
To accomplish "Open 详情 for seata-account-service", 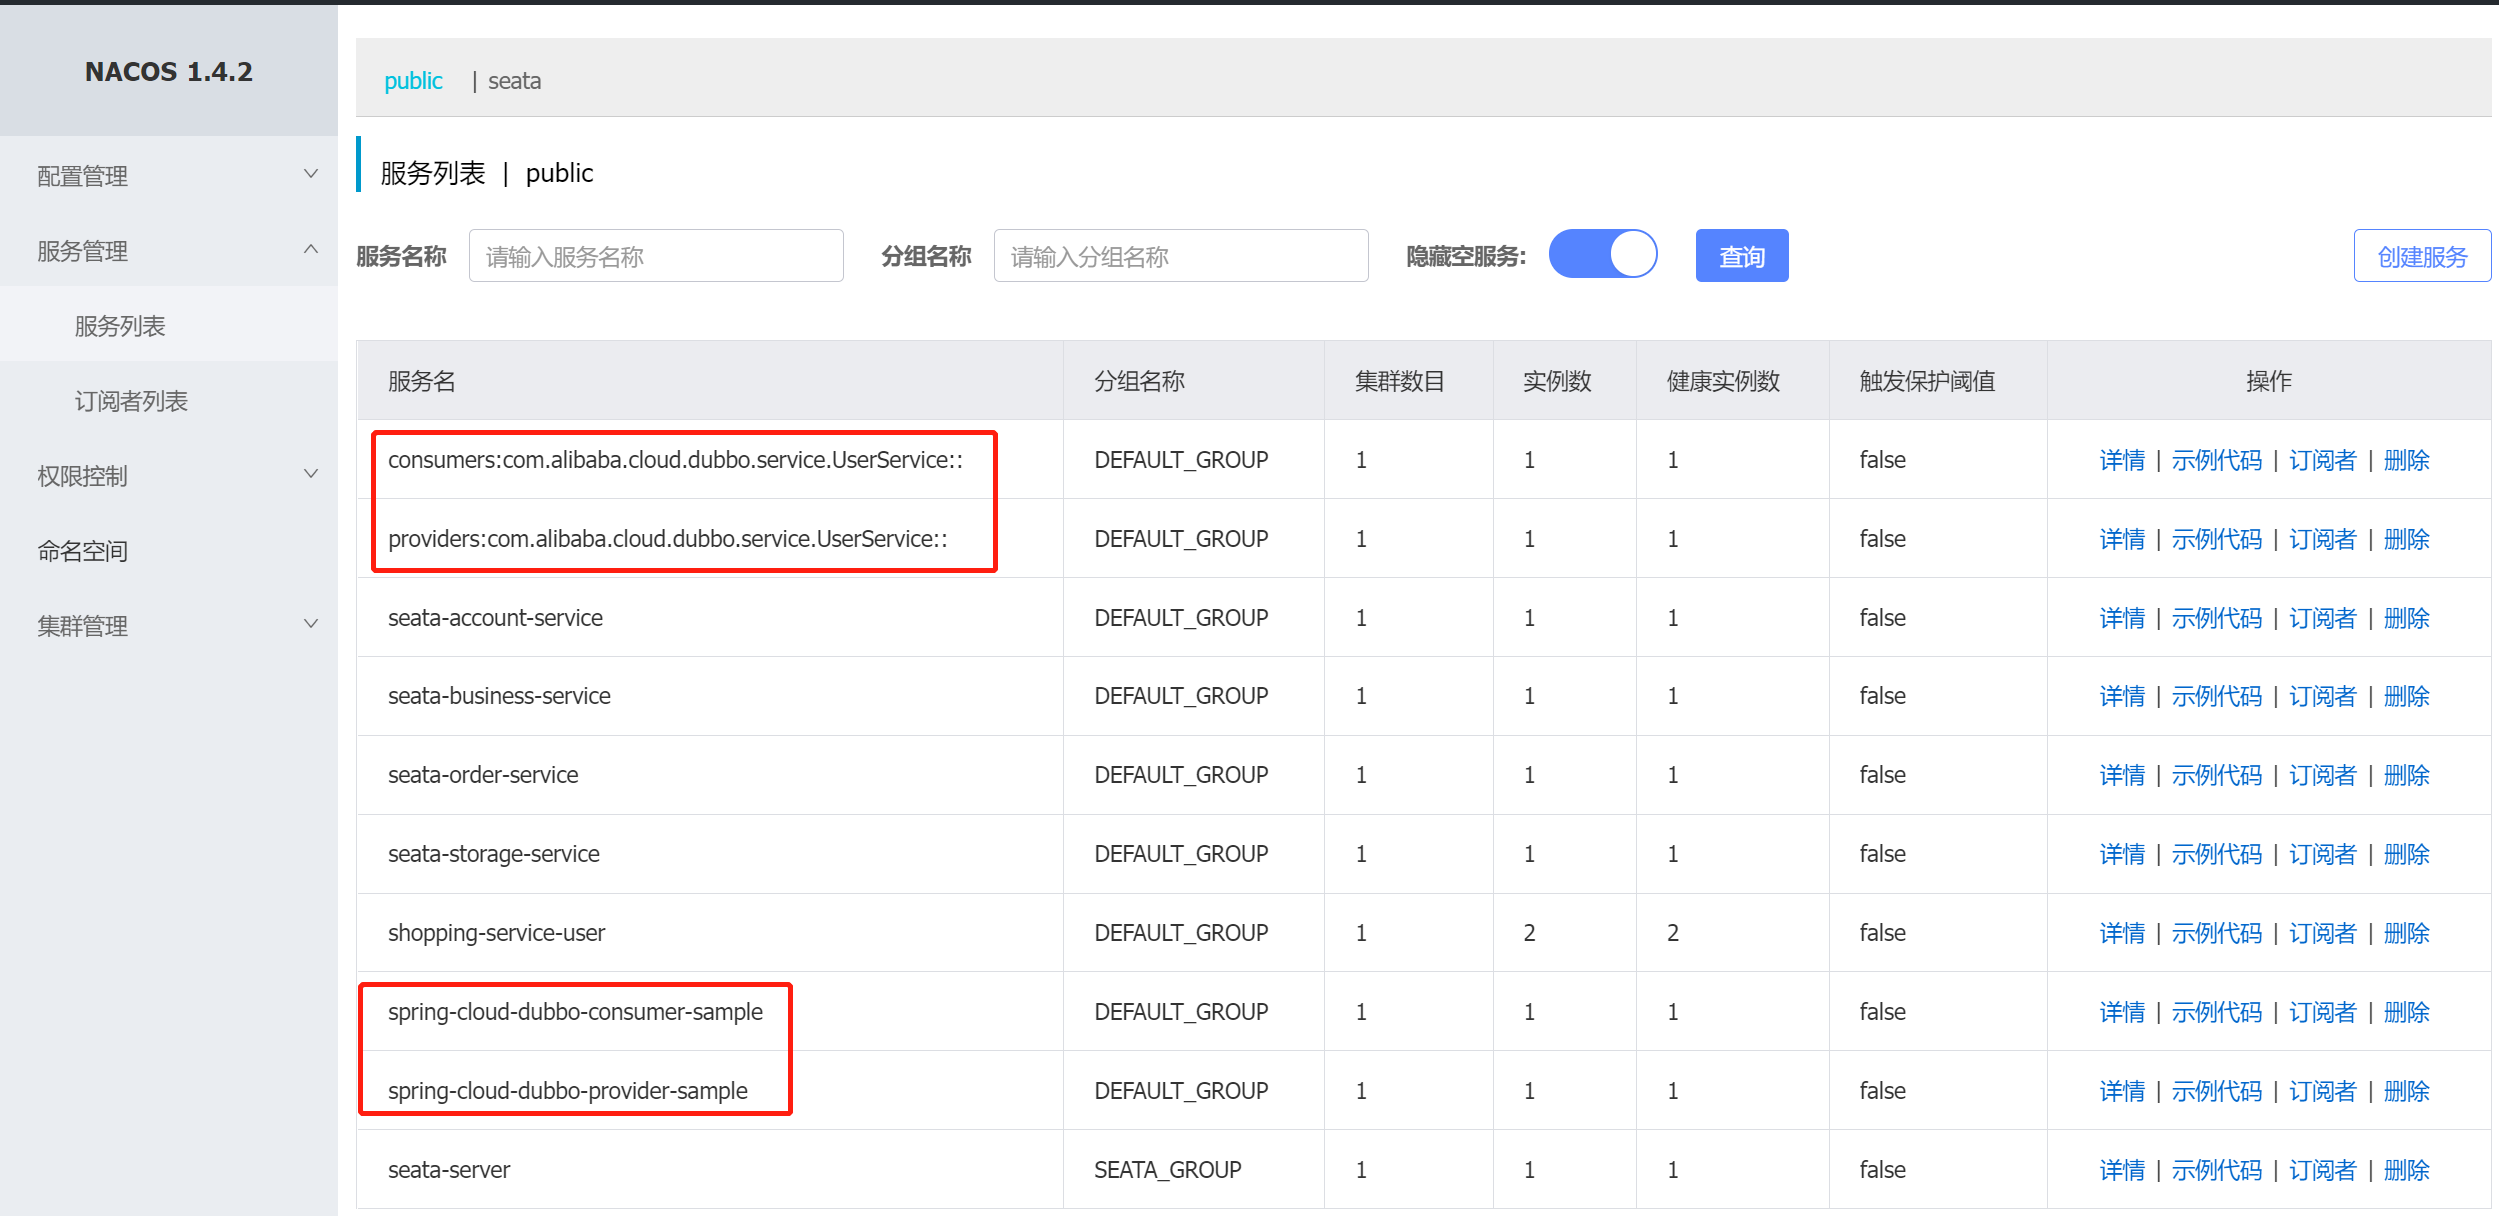I will click(x=2121, y=618).
